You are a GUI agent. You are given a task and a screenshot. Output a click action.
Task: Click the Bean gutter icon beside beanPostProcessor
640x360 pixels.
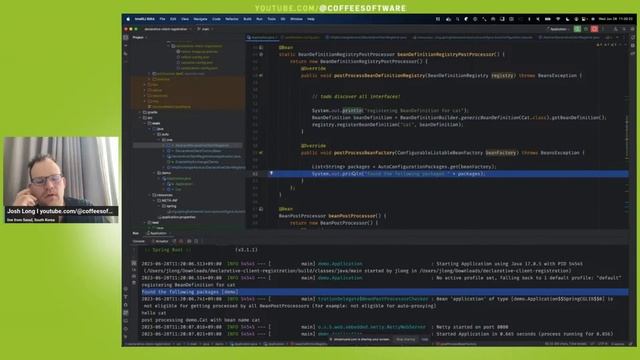261,209
